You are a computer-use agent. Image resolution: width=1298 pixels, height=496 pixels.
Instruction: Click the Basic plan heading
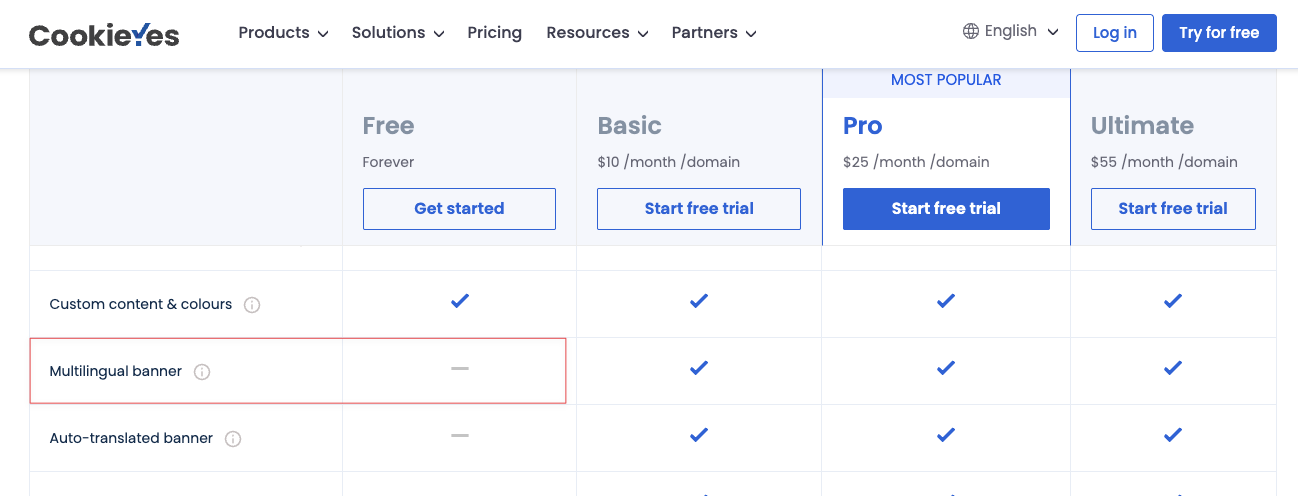629,126
